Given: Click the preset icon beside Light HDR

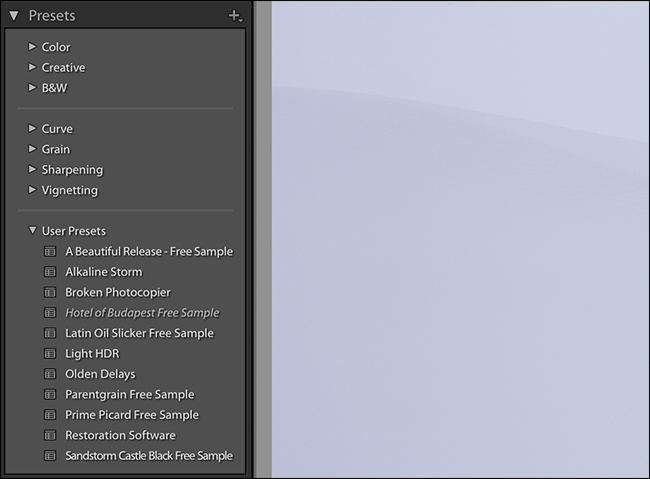Looking at the screenshot, I should [50, 354].
